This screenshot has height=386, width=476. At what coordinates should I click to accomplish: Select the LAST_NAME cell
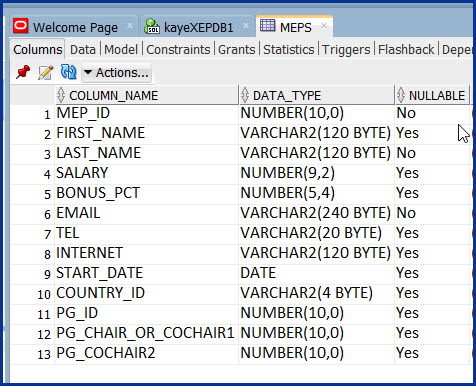146,154
